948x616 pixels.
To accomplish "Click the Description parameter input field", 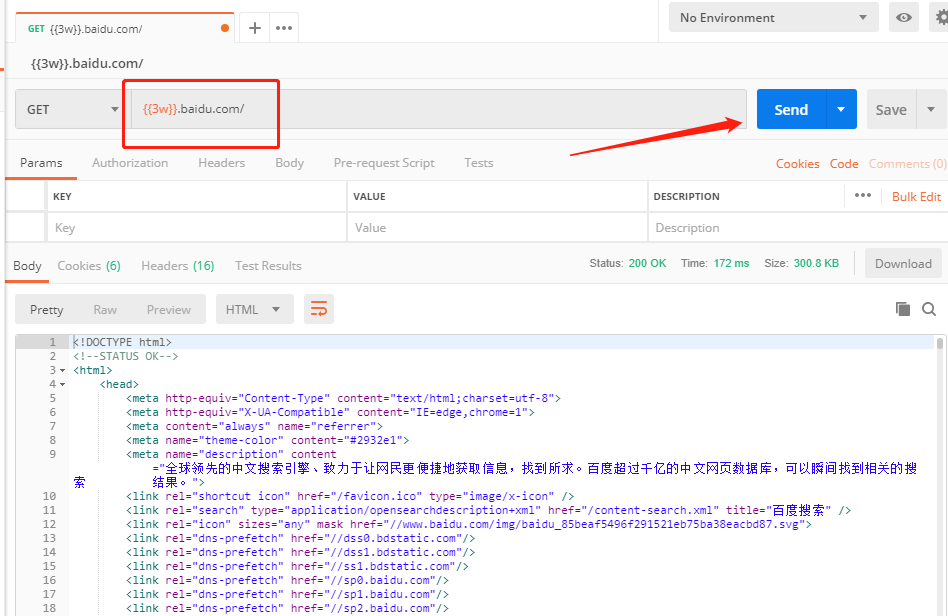I will coord(798,228).
